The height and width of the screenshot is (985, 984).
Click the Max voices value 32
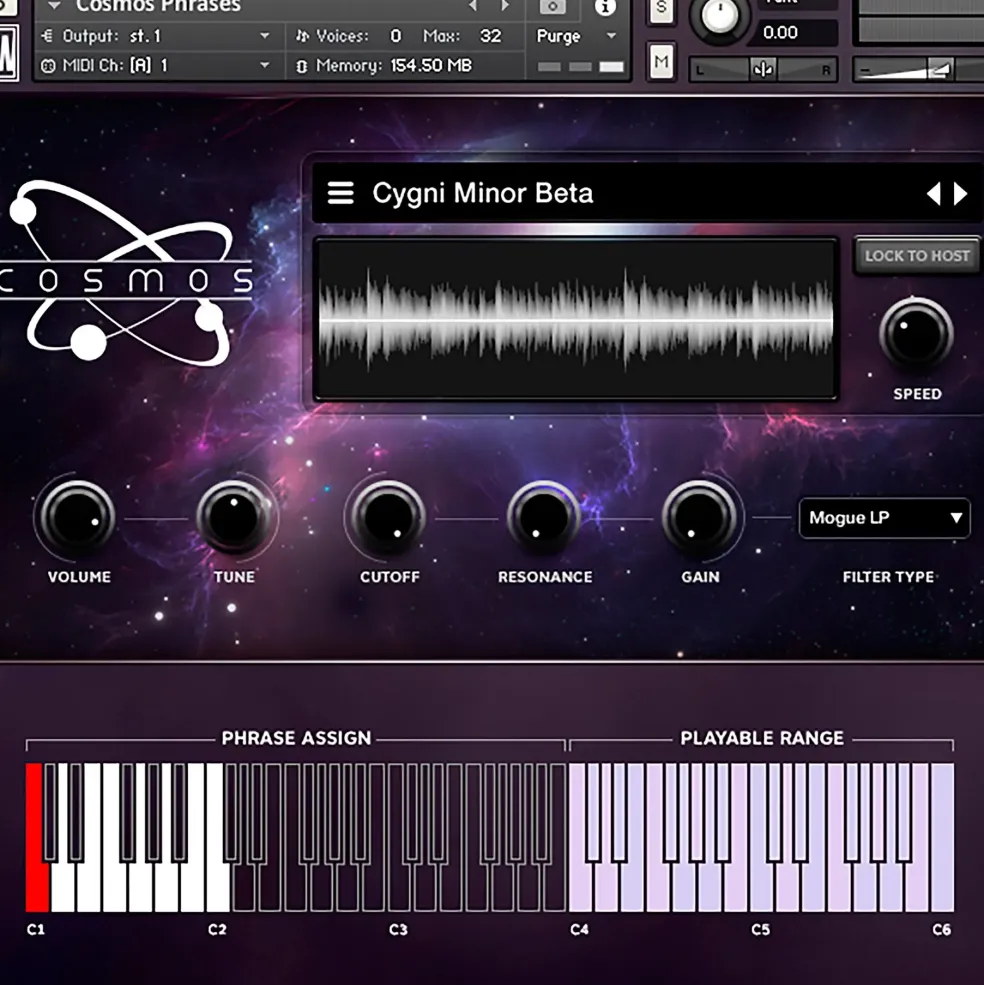click(x=491, y=36)
